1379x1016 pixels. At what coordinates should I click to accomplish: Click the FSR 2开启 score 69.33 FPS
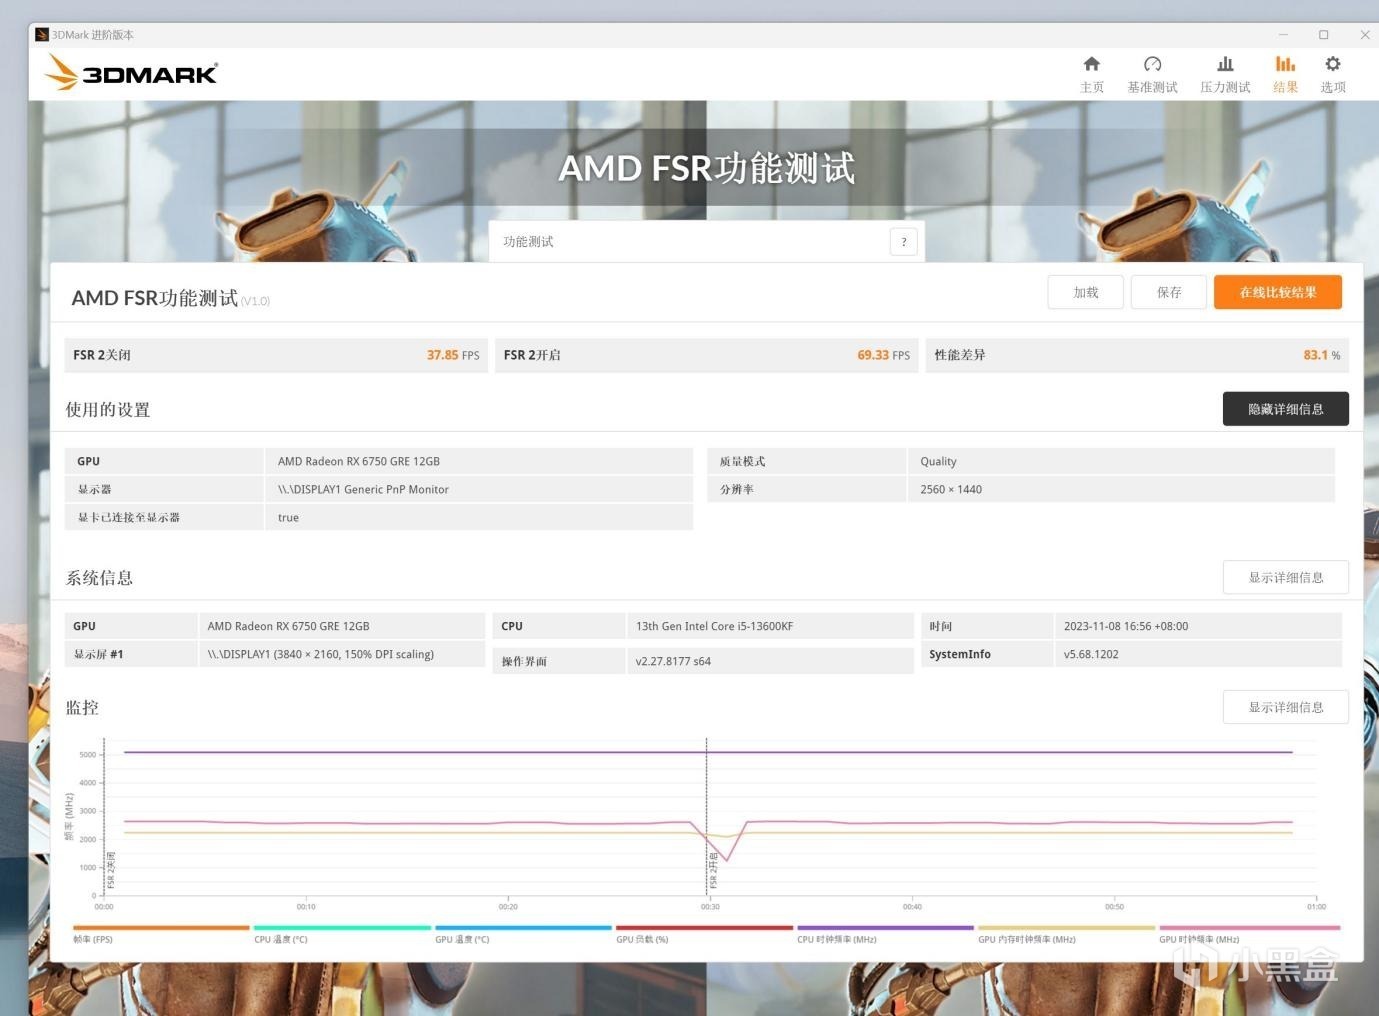pyautogui.click(x=884, y=355)
